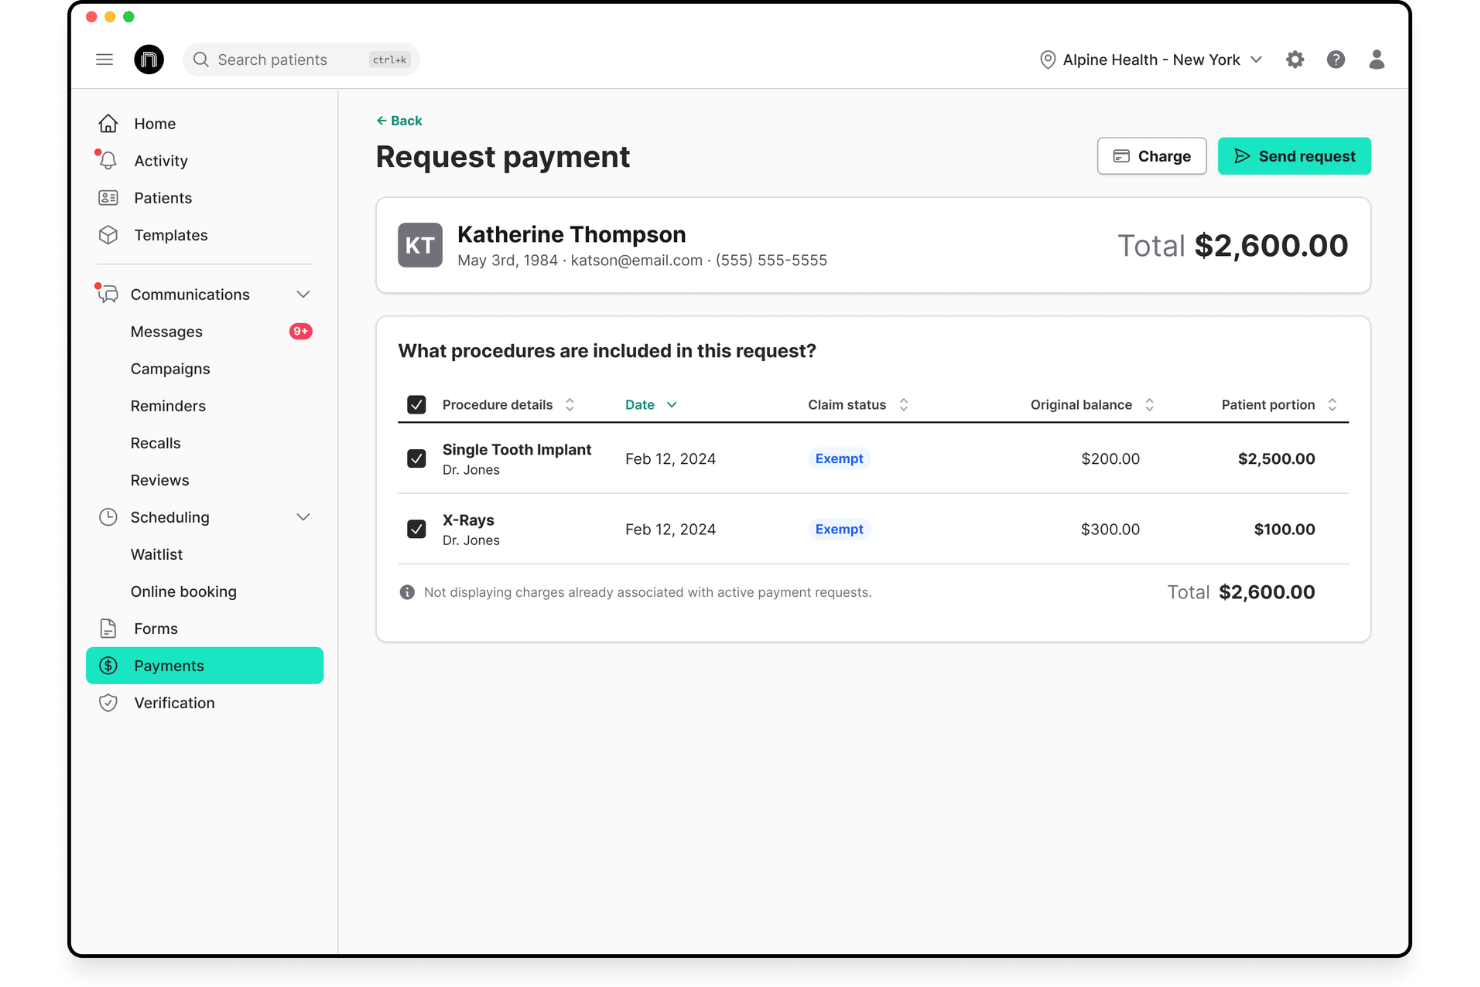Click the Exempt badge for Single Tooth Implant
The height and width of the screenshot is (987, 1480).
(839, 459)
